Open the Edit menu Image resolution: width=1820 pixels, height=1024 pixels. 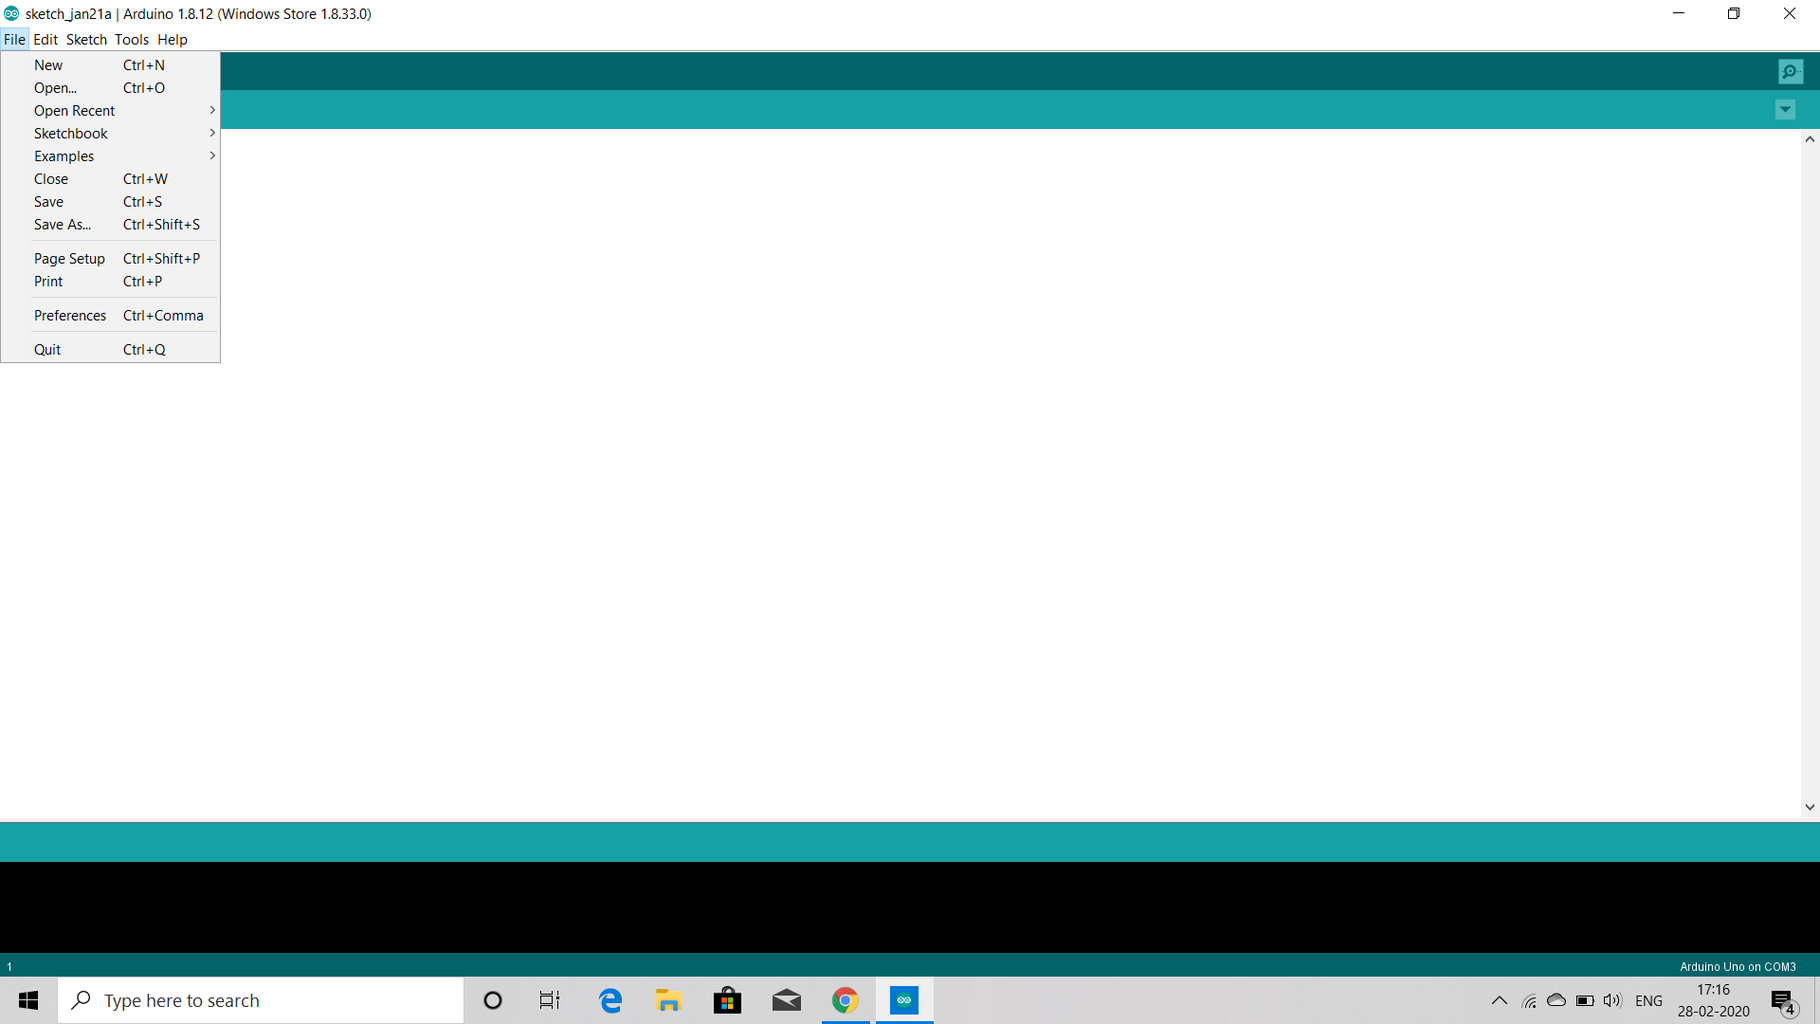(x=45, y=40)
